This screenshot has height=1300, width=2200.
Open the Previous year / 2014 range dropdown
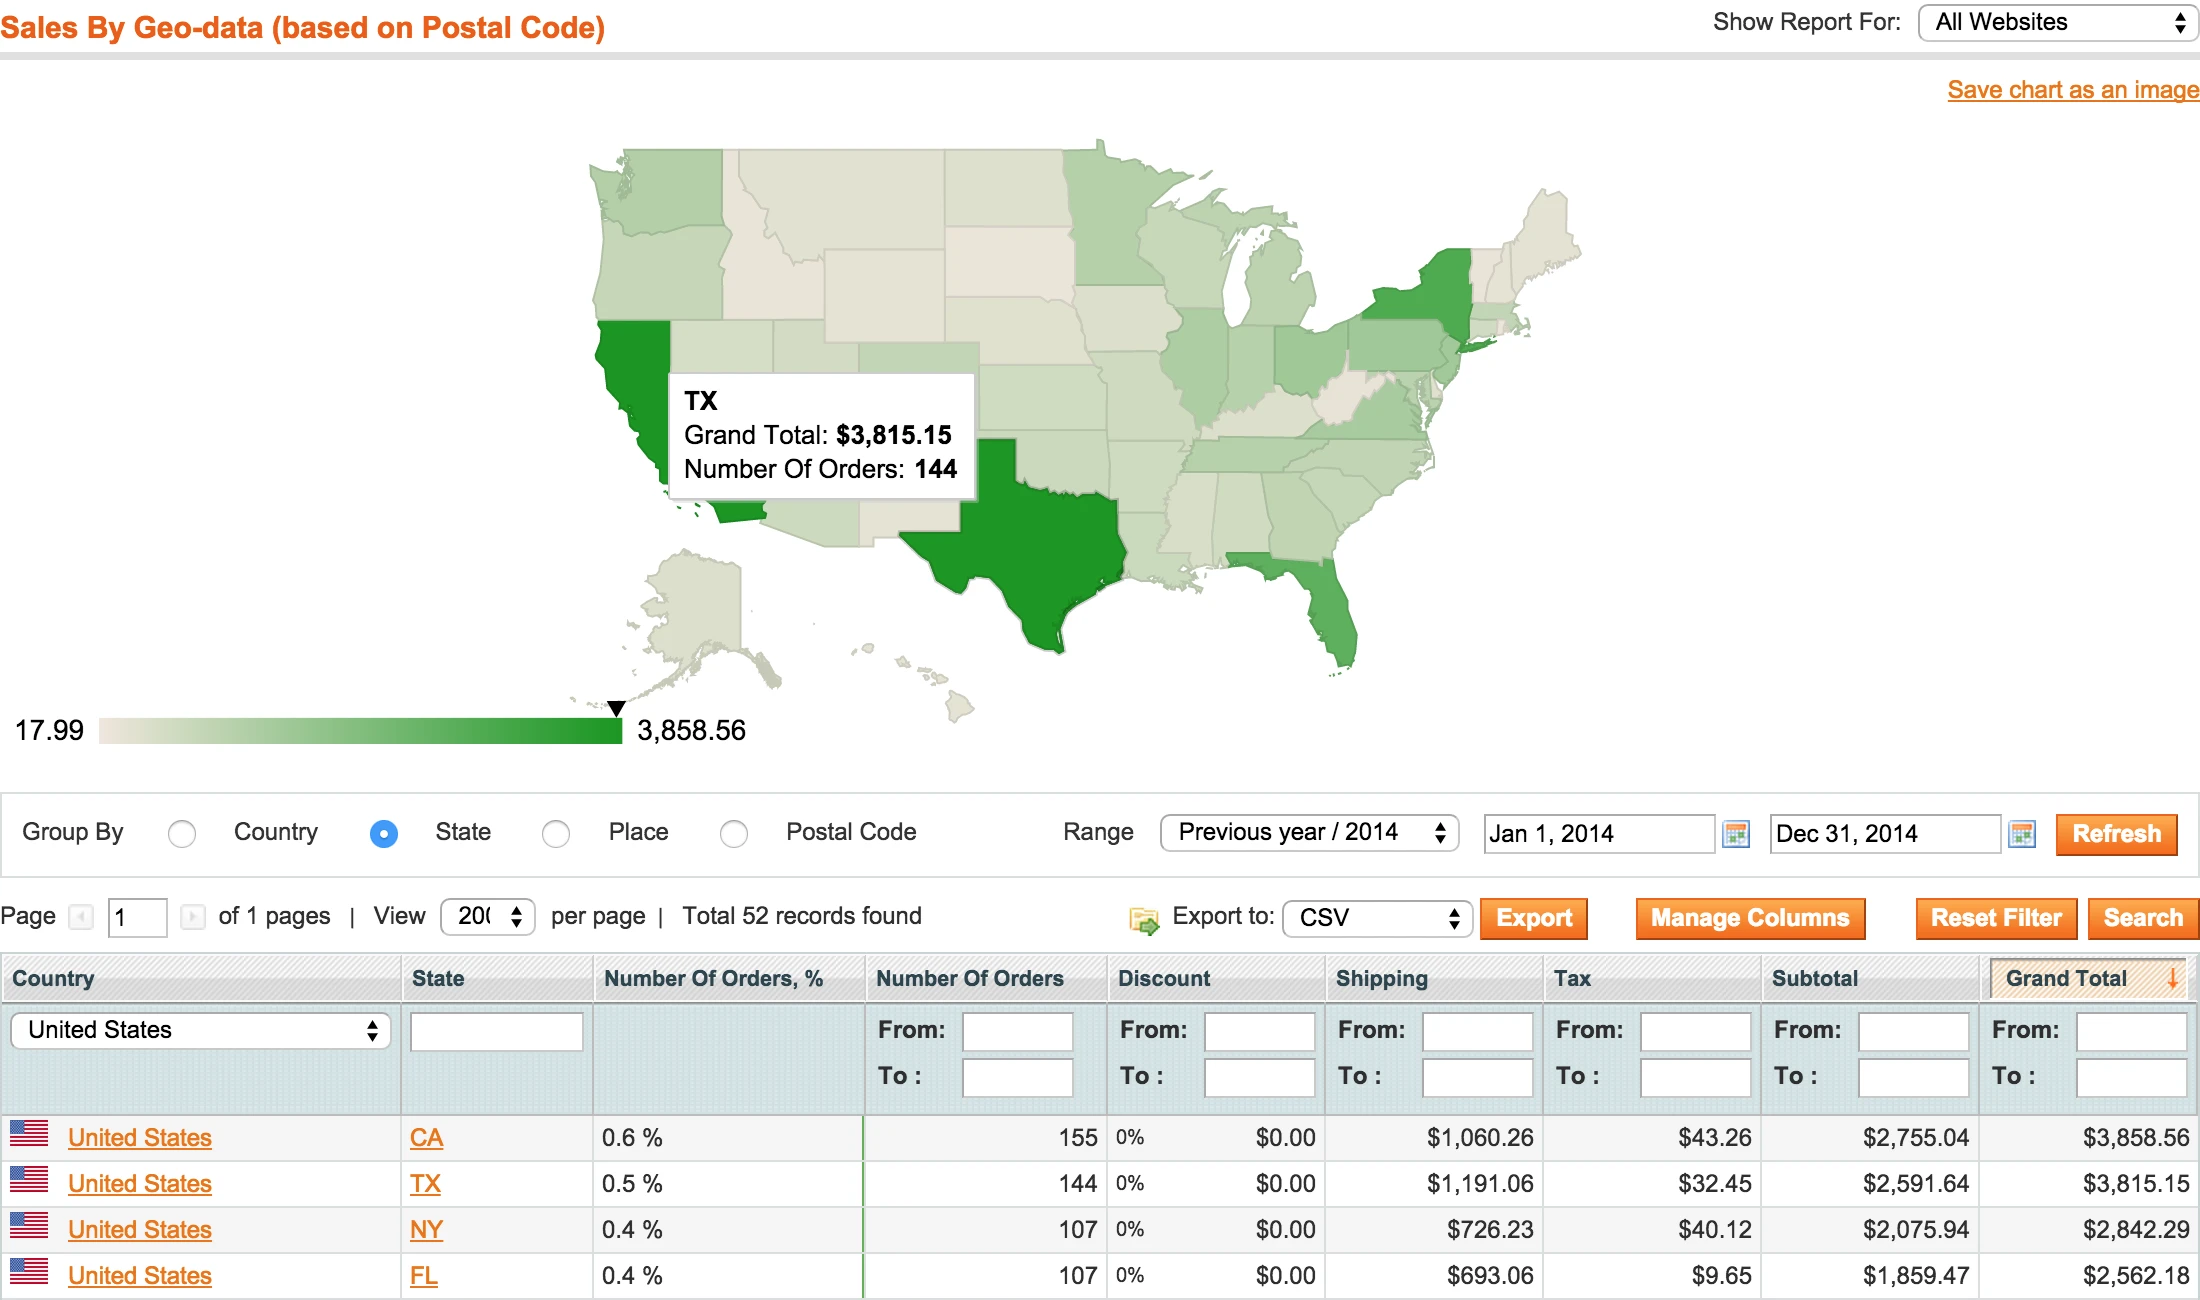(1309, 833)
